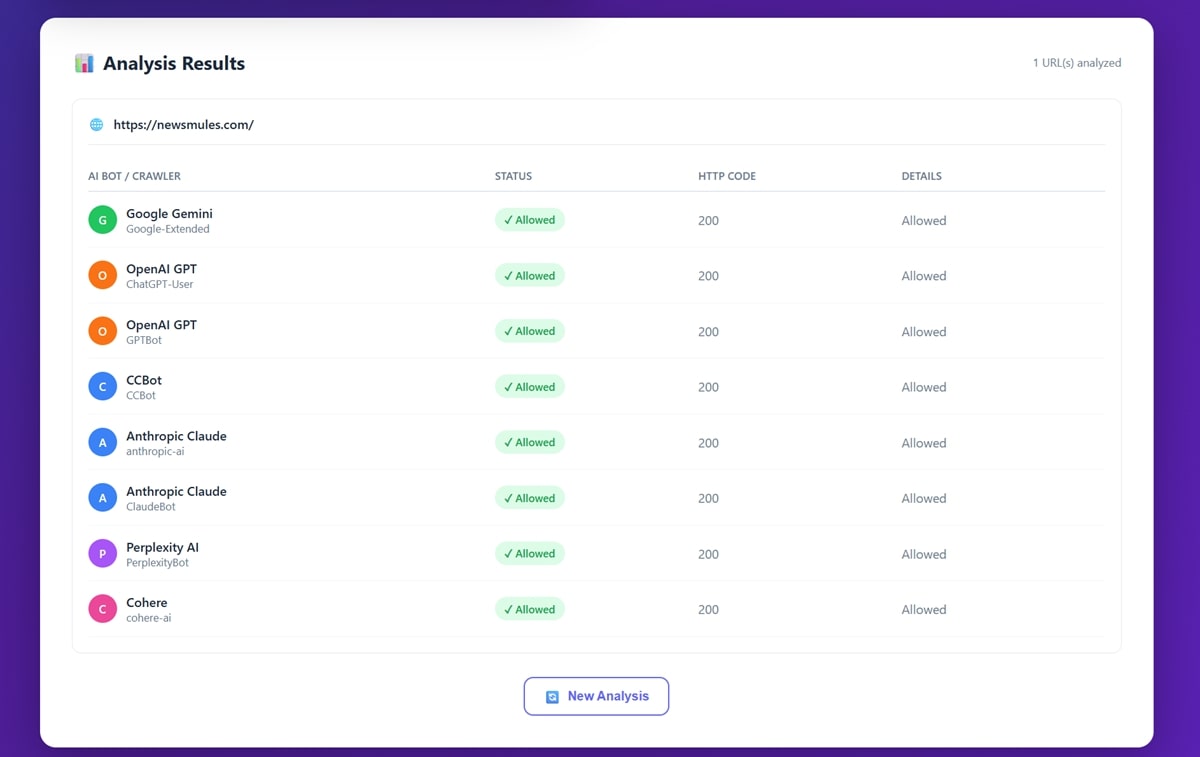Click the AI BOT / CRAWLER column header
Image resolution: width=1200 pixels, height=757 pixels.
point(134,176)
